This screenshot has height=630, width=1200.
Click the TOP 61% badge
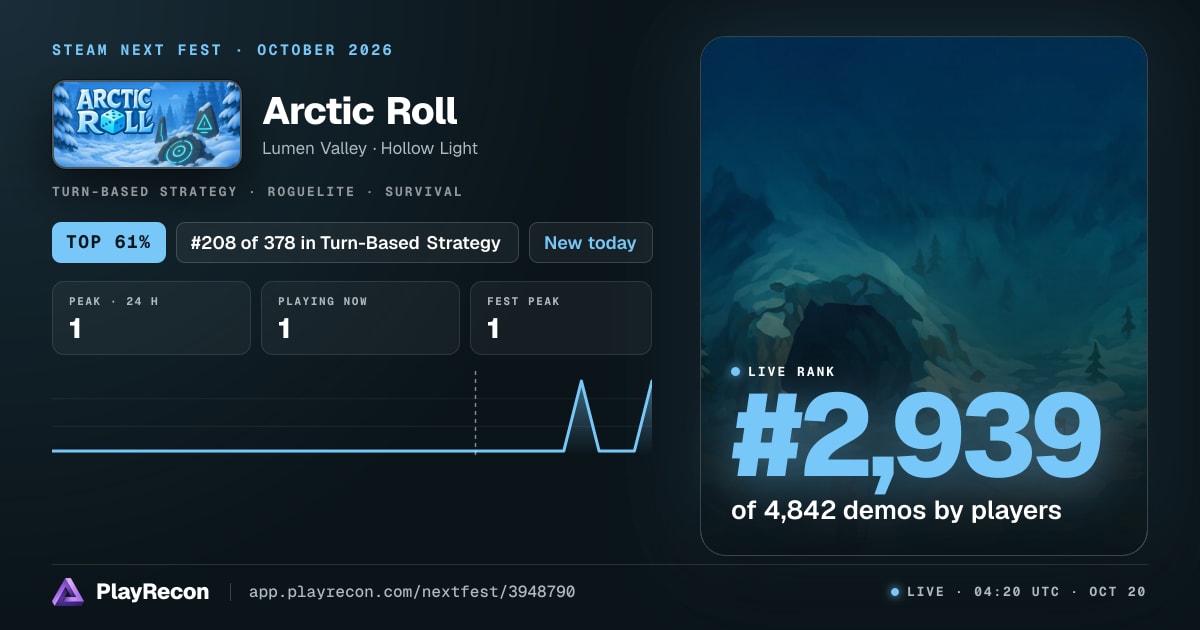[x=109, y=243]
